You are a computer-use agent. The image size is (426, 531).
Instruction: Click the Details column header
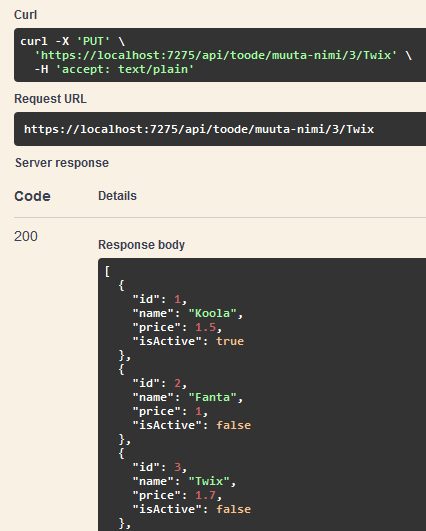pos(117,196)
